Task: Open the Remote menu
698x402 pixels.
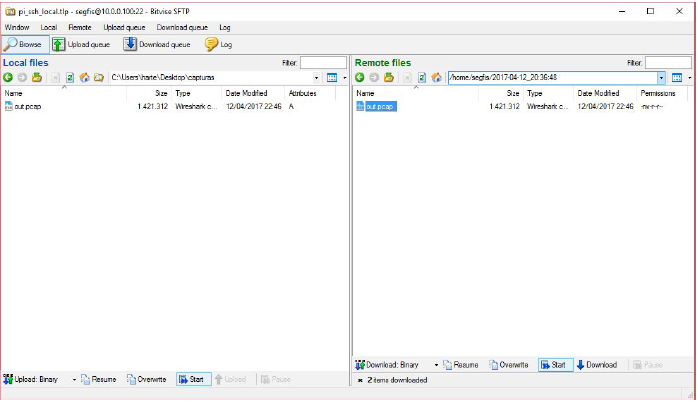Action: [79, 27]
